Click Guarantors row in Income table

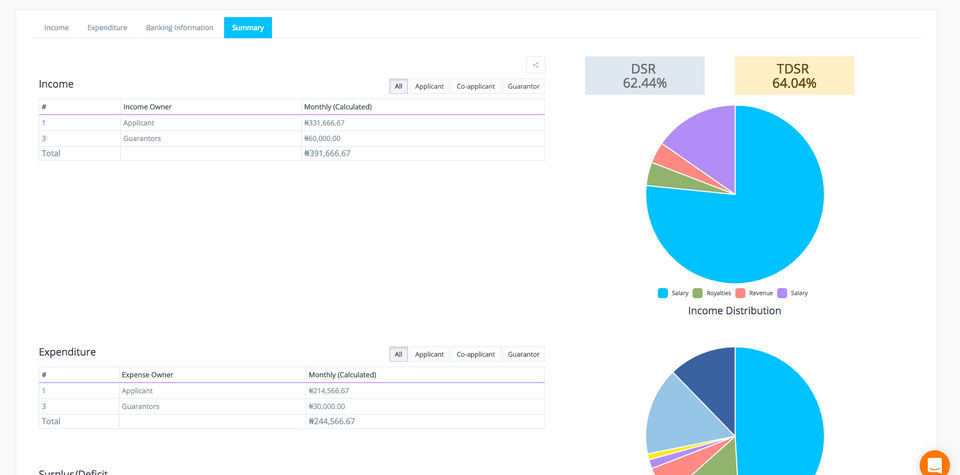coord(291,139)
